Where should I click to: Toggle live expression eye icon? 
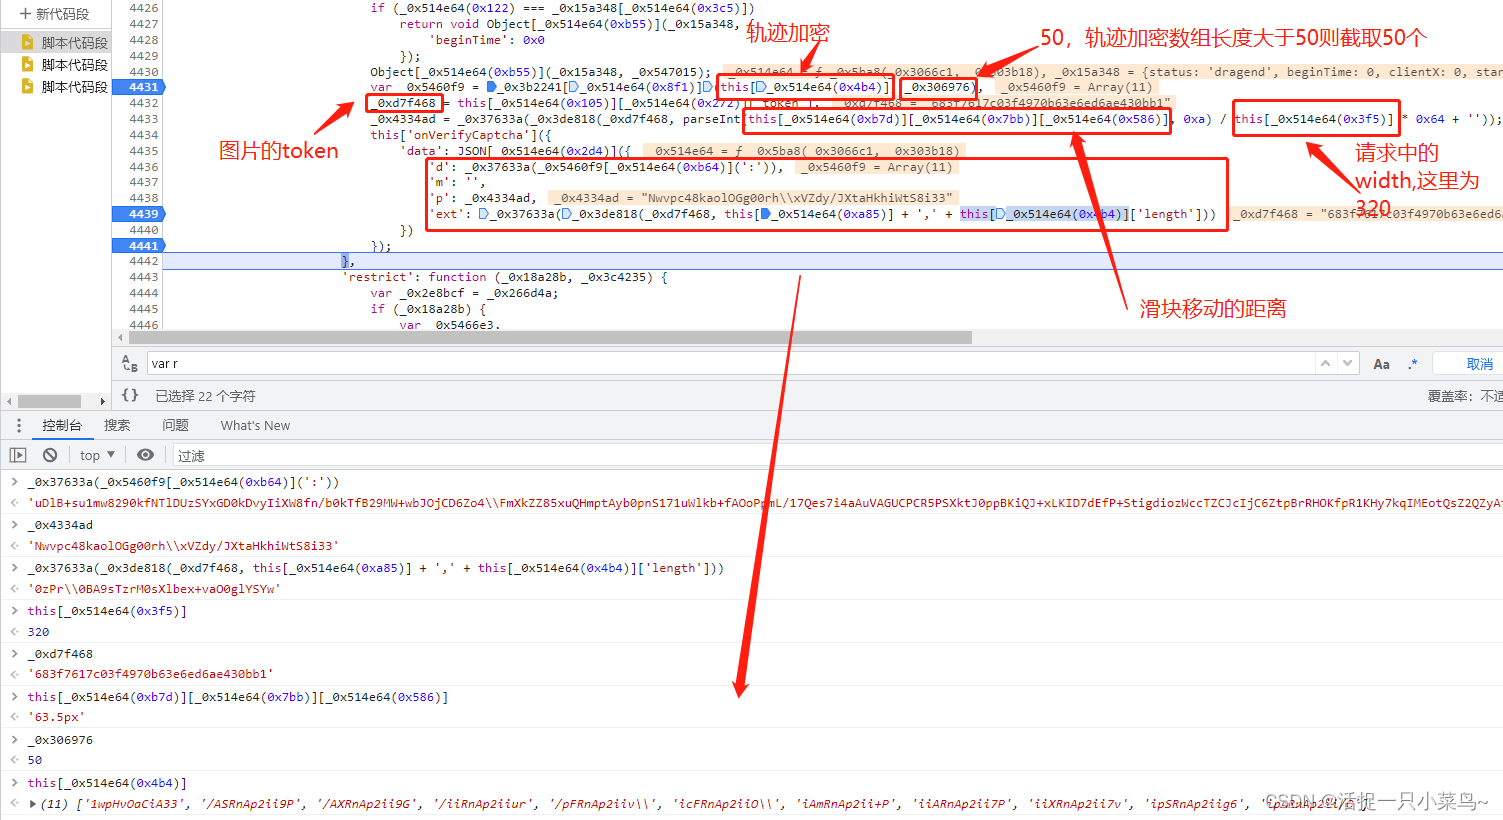coord(145,455)
